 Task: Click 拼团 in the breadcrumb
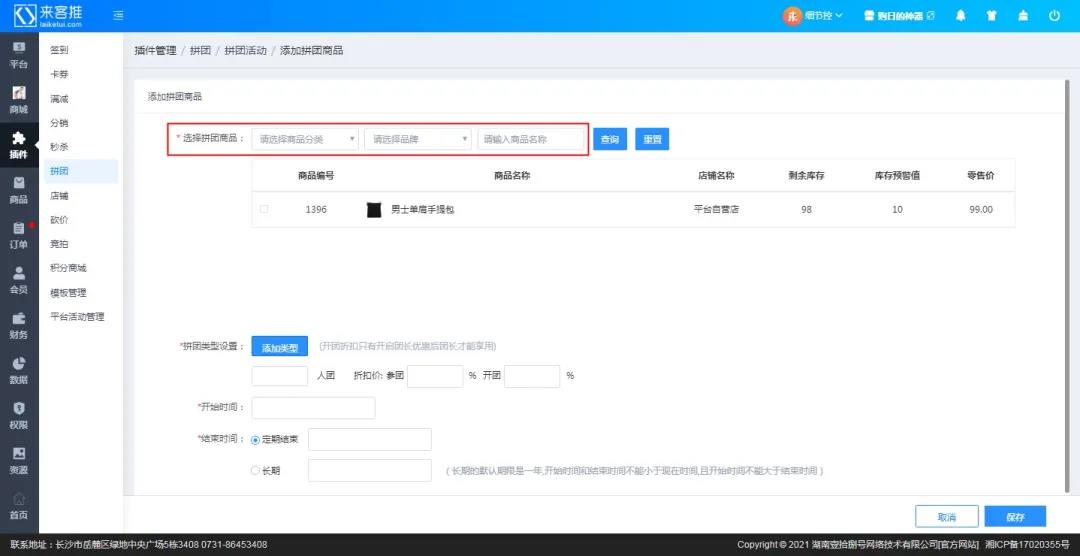[200, 51]
